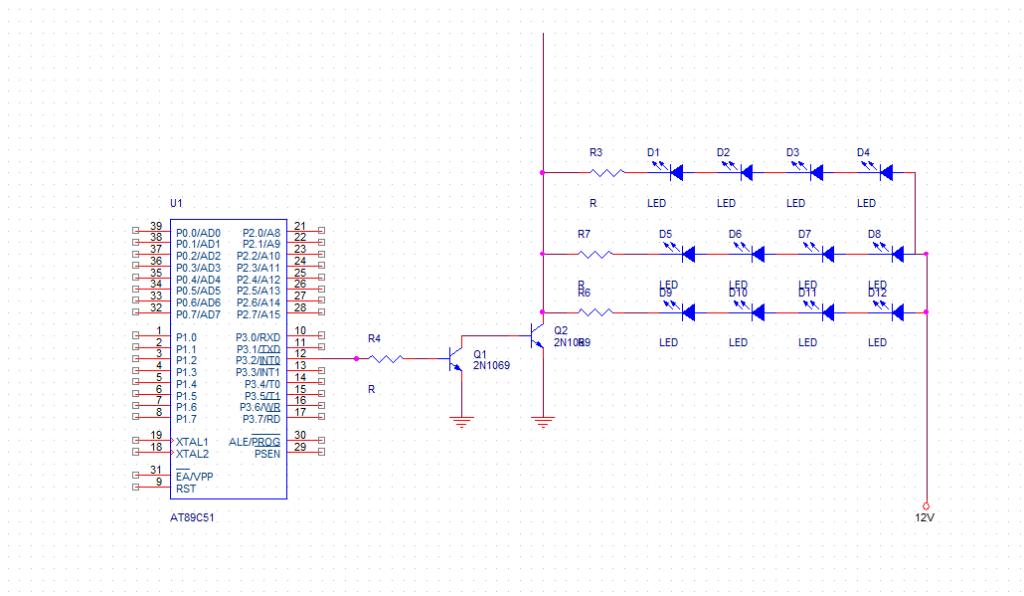Select the R6 resistor symbol

click(x=595, y=313)
